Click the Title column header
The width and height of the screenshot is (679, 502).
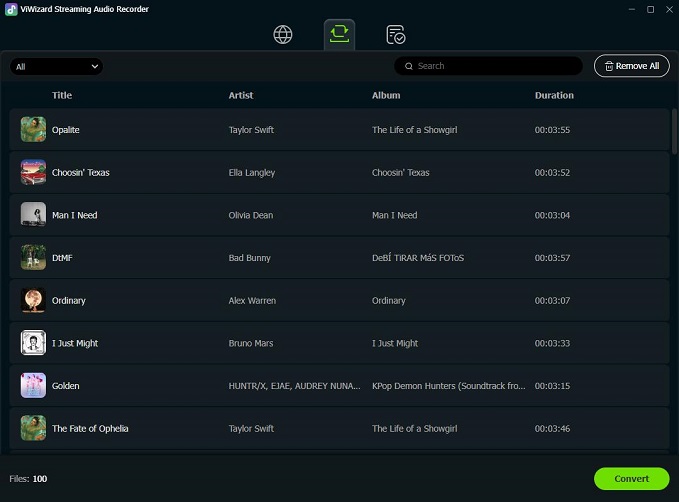(x=62, y=95)
